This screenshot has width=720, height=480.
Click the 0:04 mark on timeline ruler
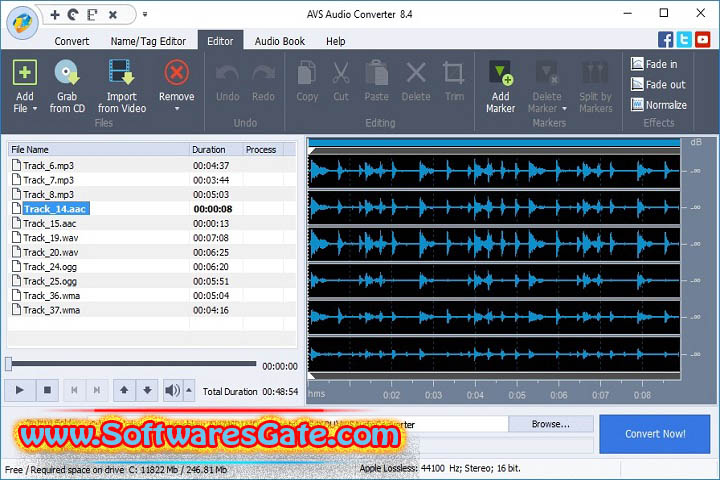475,395
